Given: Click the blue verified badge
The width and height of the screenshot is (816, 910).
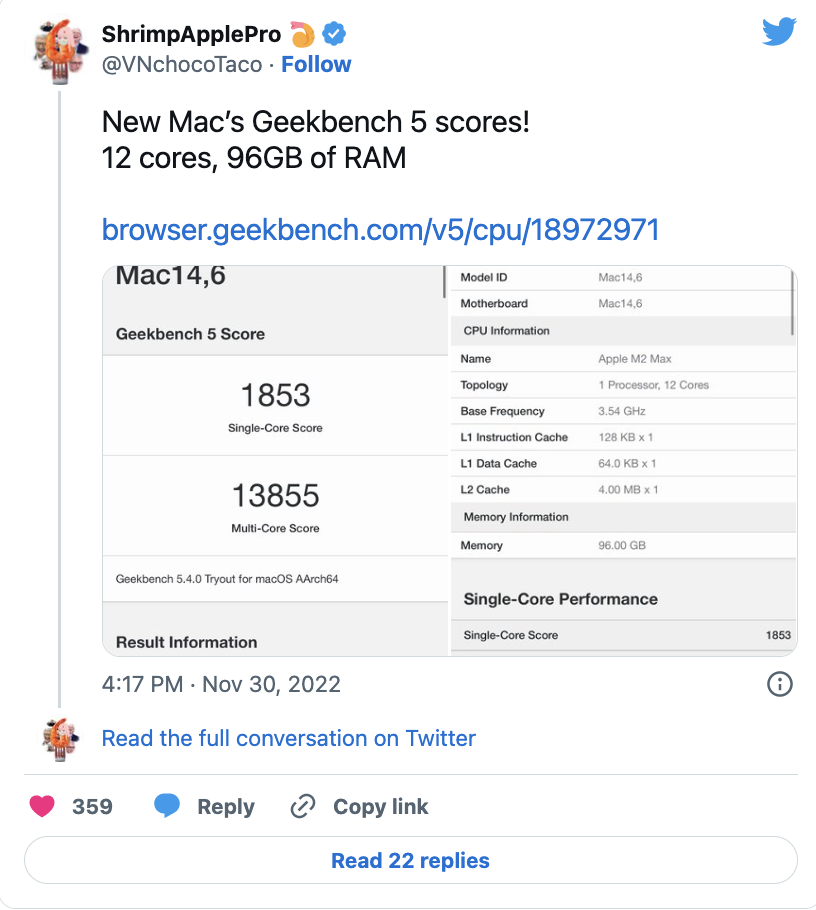Looking at the screenshot, I should (x=334, y=35).
